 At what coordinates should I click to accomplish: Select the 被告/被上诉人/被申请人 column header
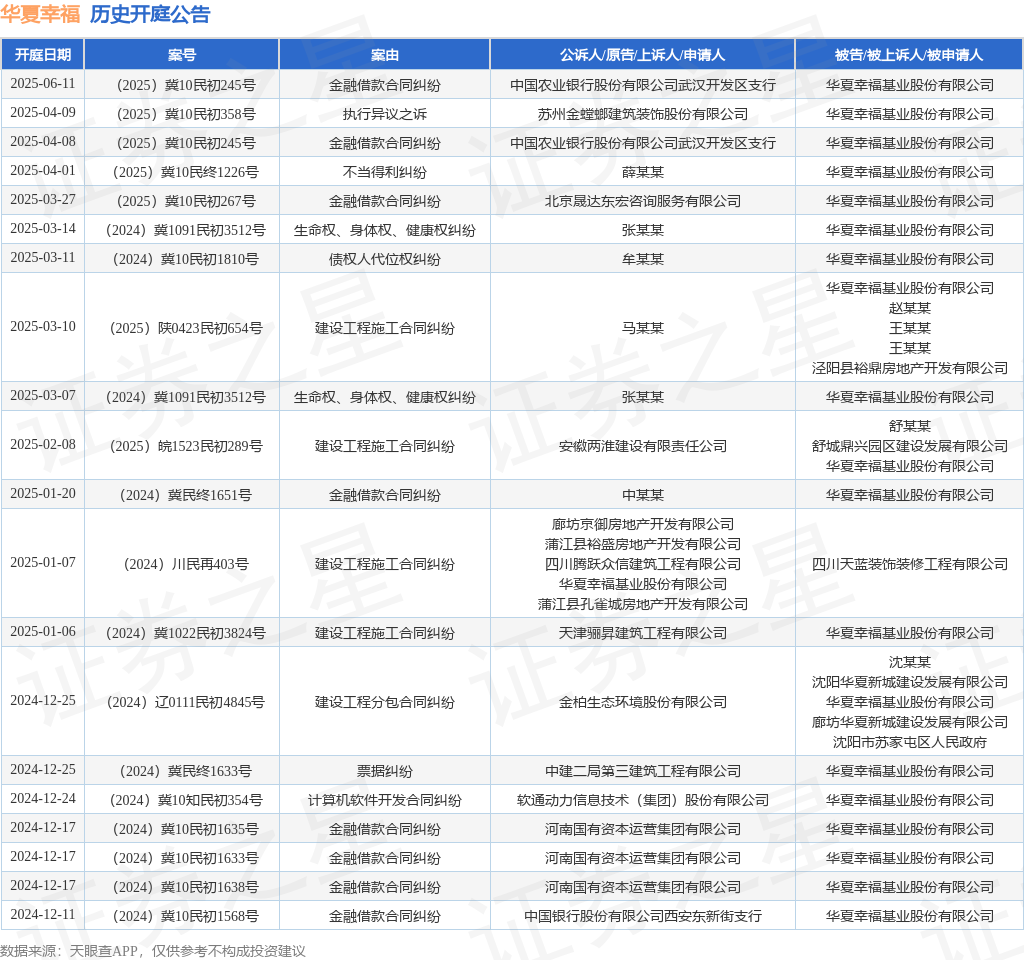tap(909, 55)
